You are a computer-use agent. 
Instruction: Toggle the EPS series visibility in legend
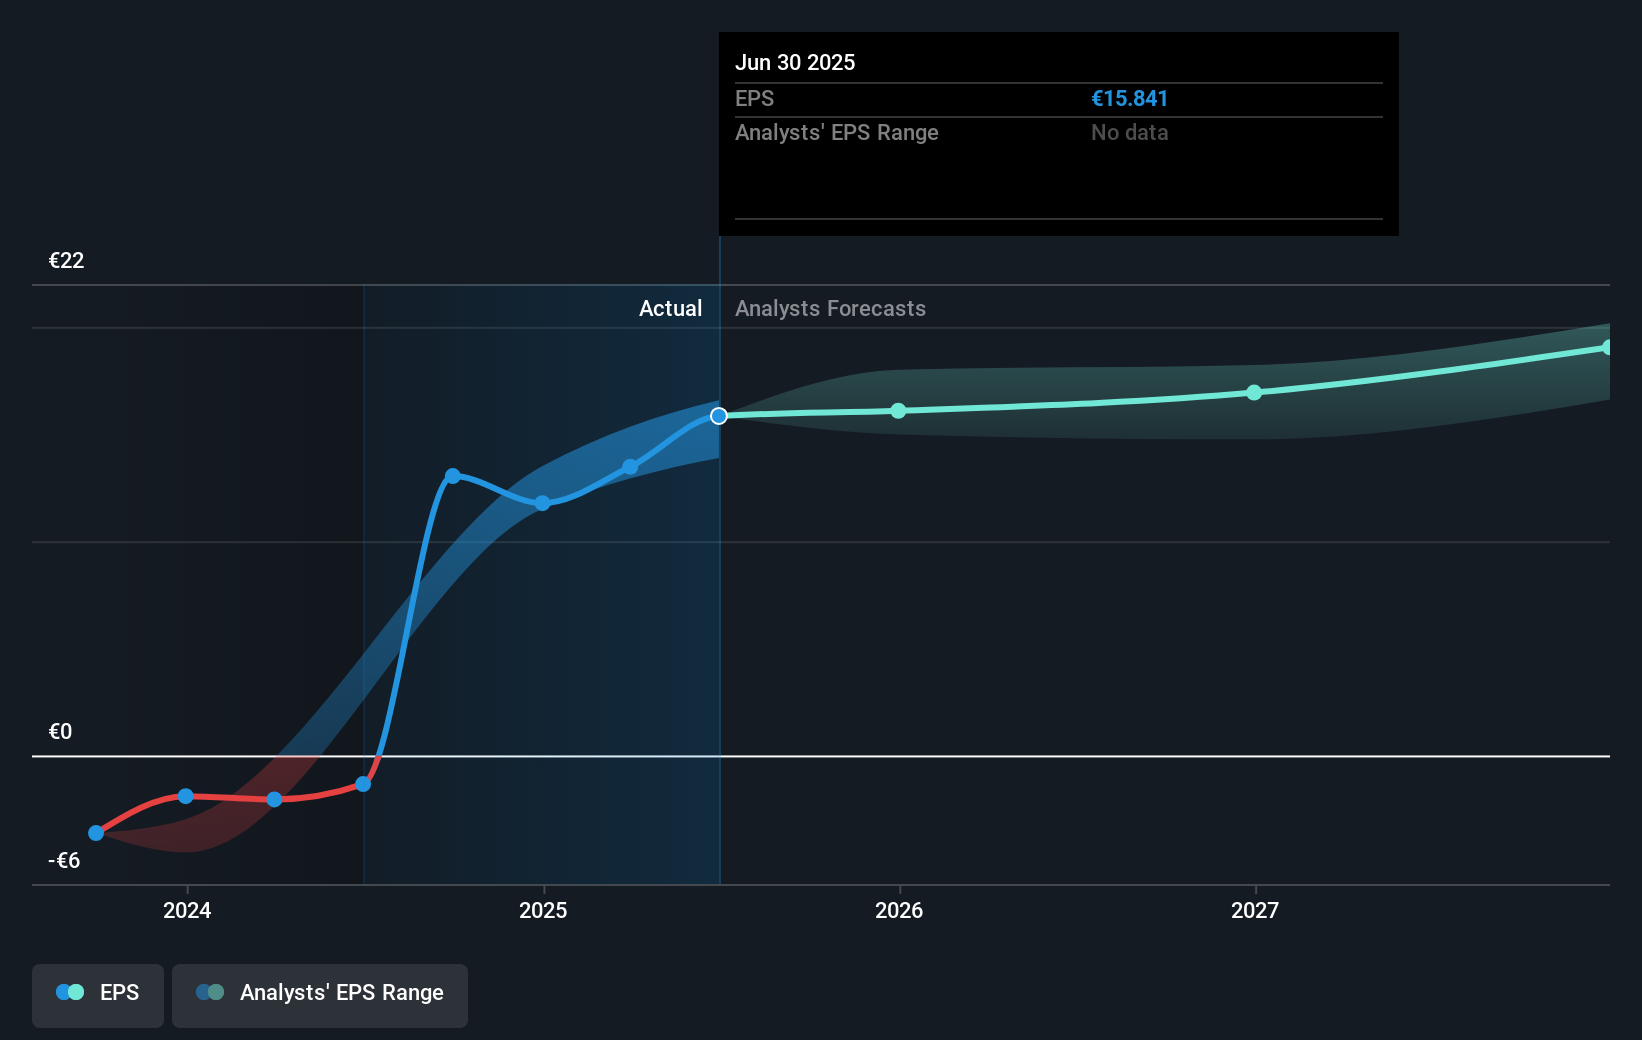click(97, 995)
